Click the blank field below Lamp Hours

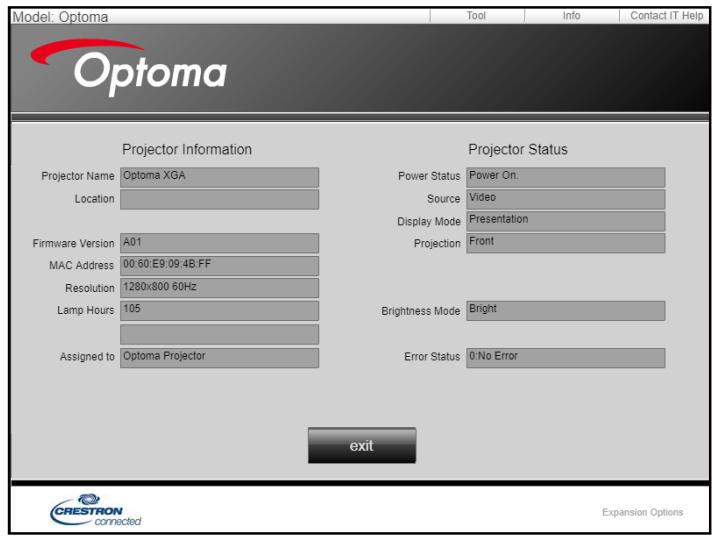[x=219, y=334]
